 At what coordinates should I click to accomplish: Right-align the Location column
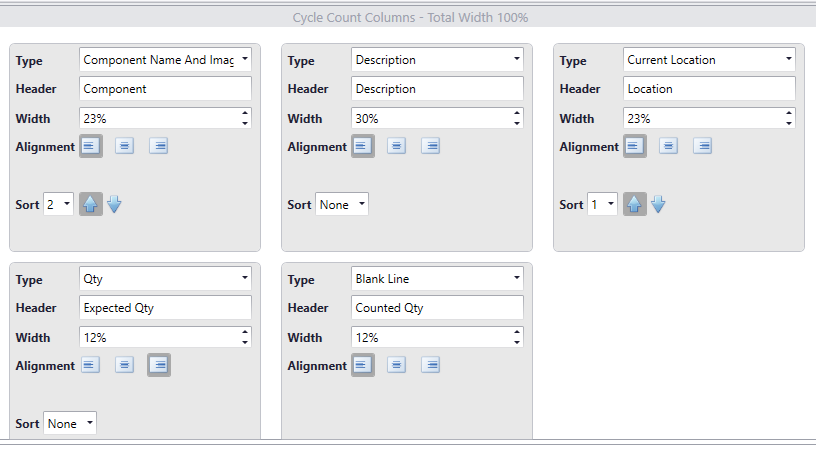click(703, 146)
